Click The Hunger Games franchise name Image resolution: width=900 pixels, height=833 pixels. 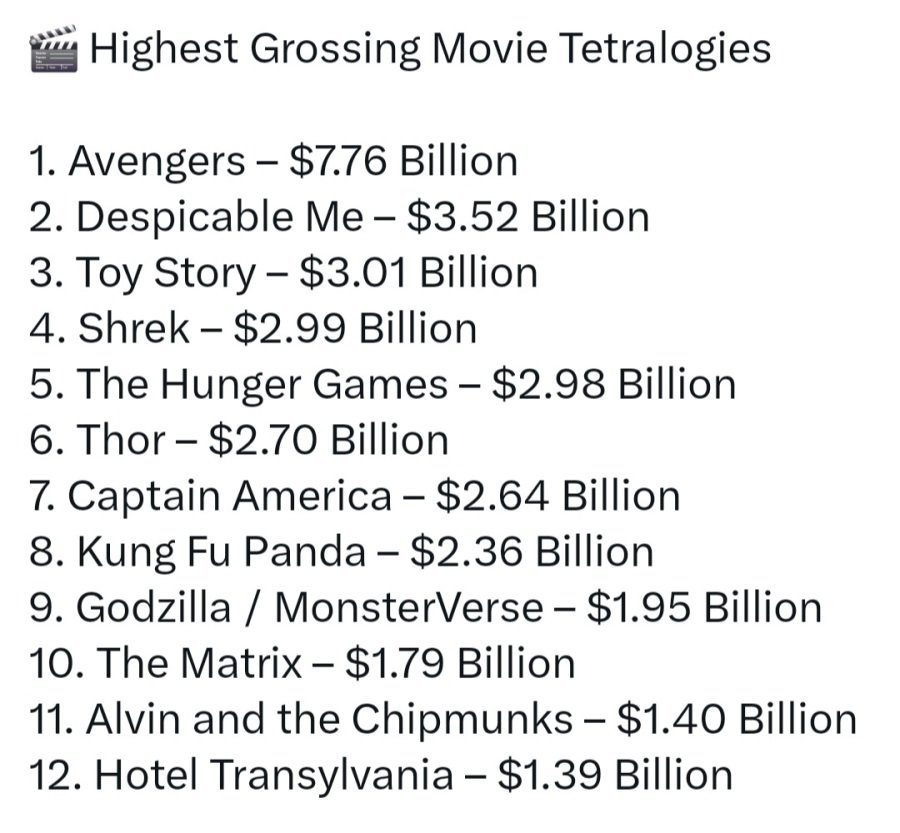262,386
